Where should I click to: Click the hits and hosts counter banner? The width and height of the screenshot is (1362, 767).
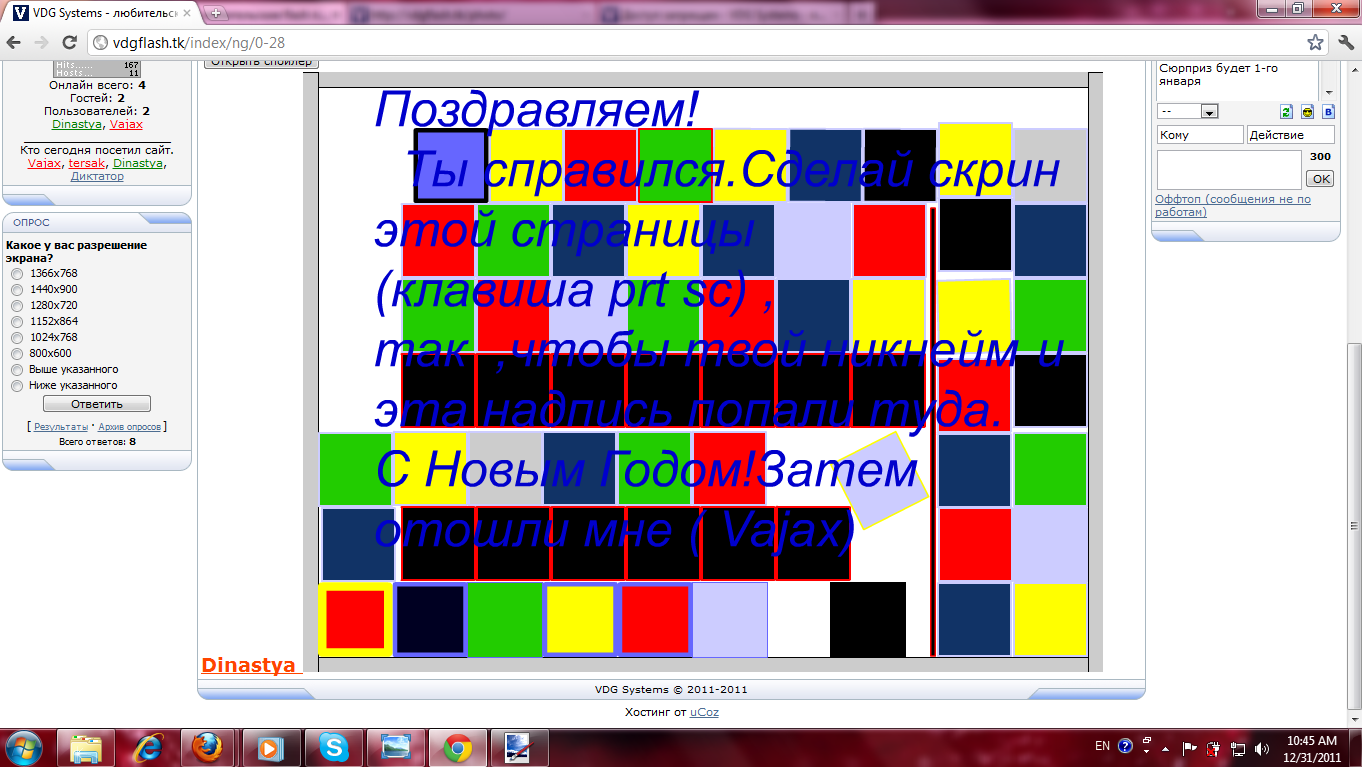(97, 68)
